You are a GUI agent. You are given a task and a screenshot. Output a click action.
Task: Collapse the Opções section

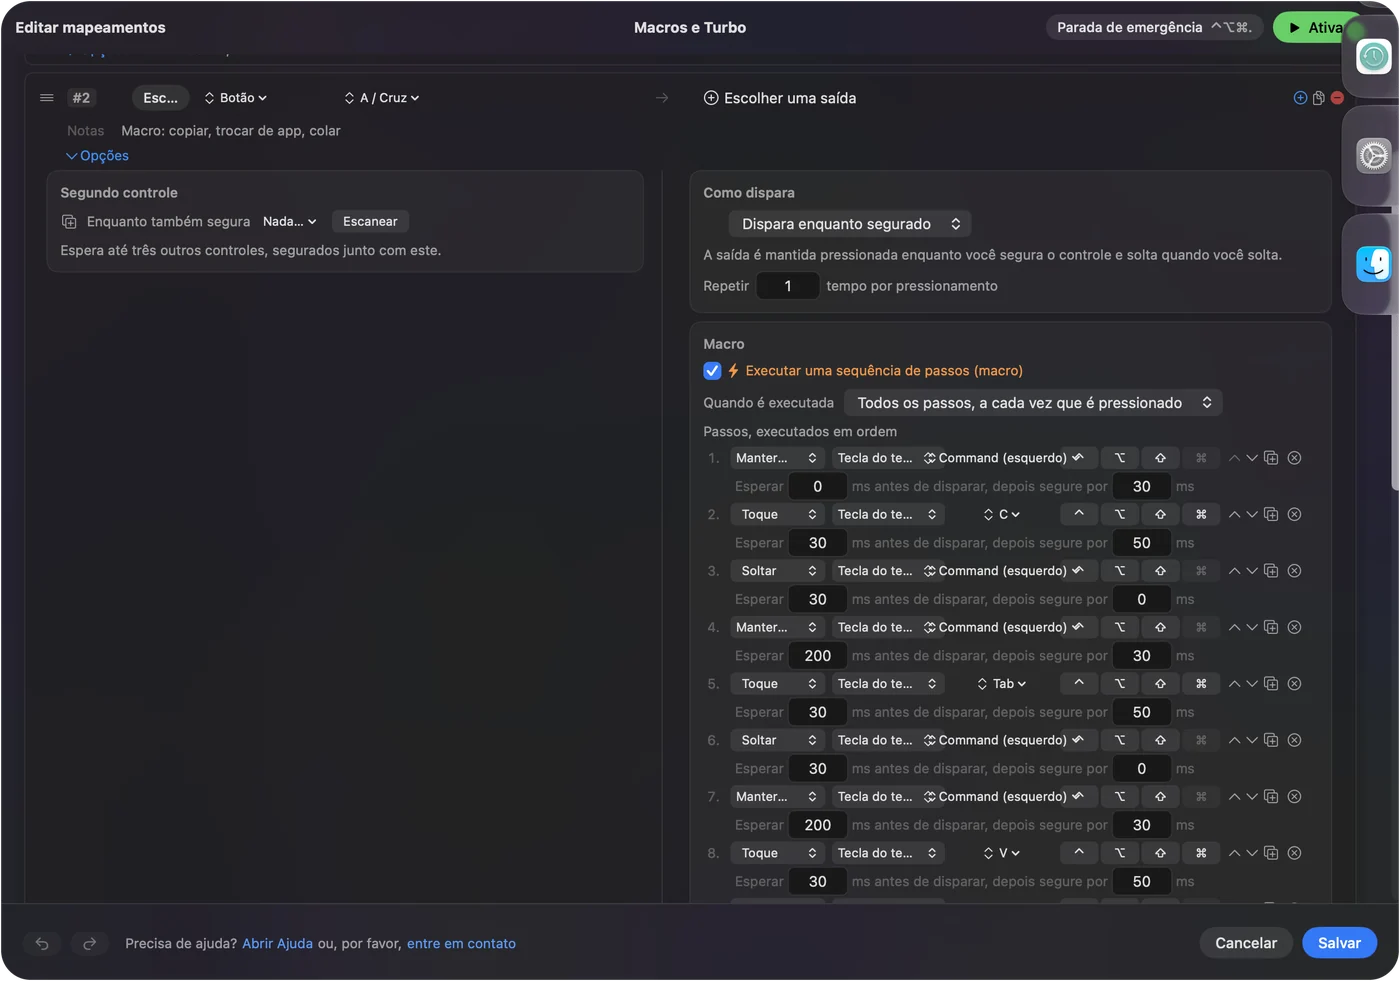(97, 156)
